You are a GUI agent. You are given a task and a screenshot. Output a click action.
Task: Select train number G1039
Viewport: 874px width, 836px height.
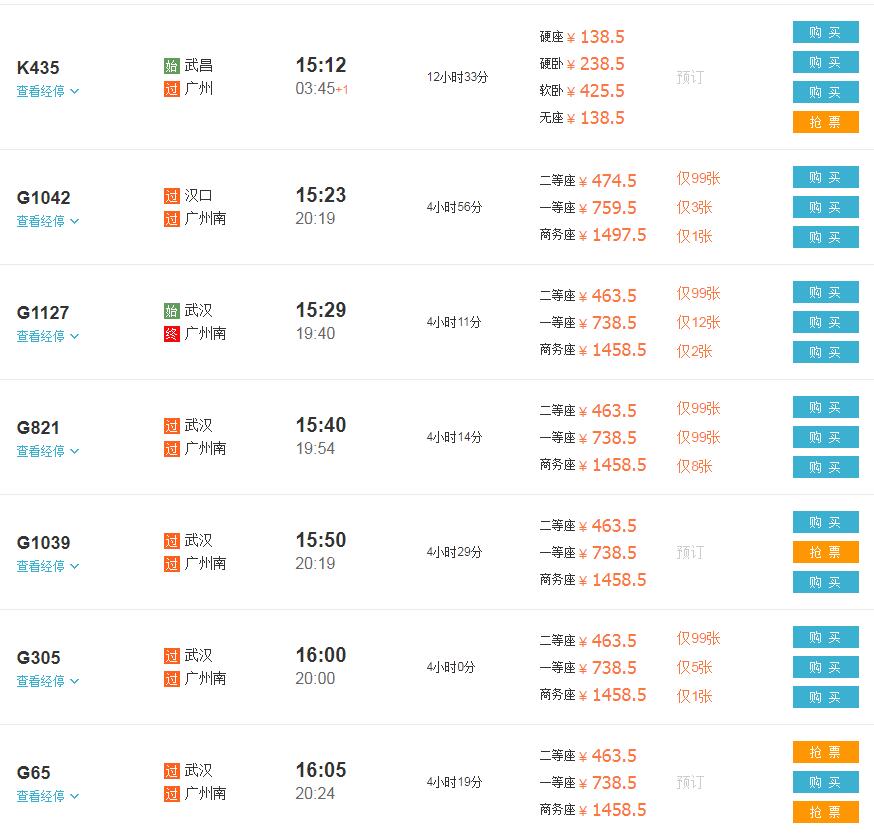click(43, 543)
